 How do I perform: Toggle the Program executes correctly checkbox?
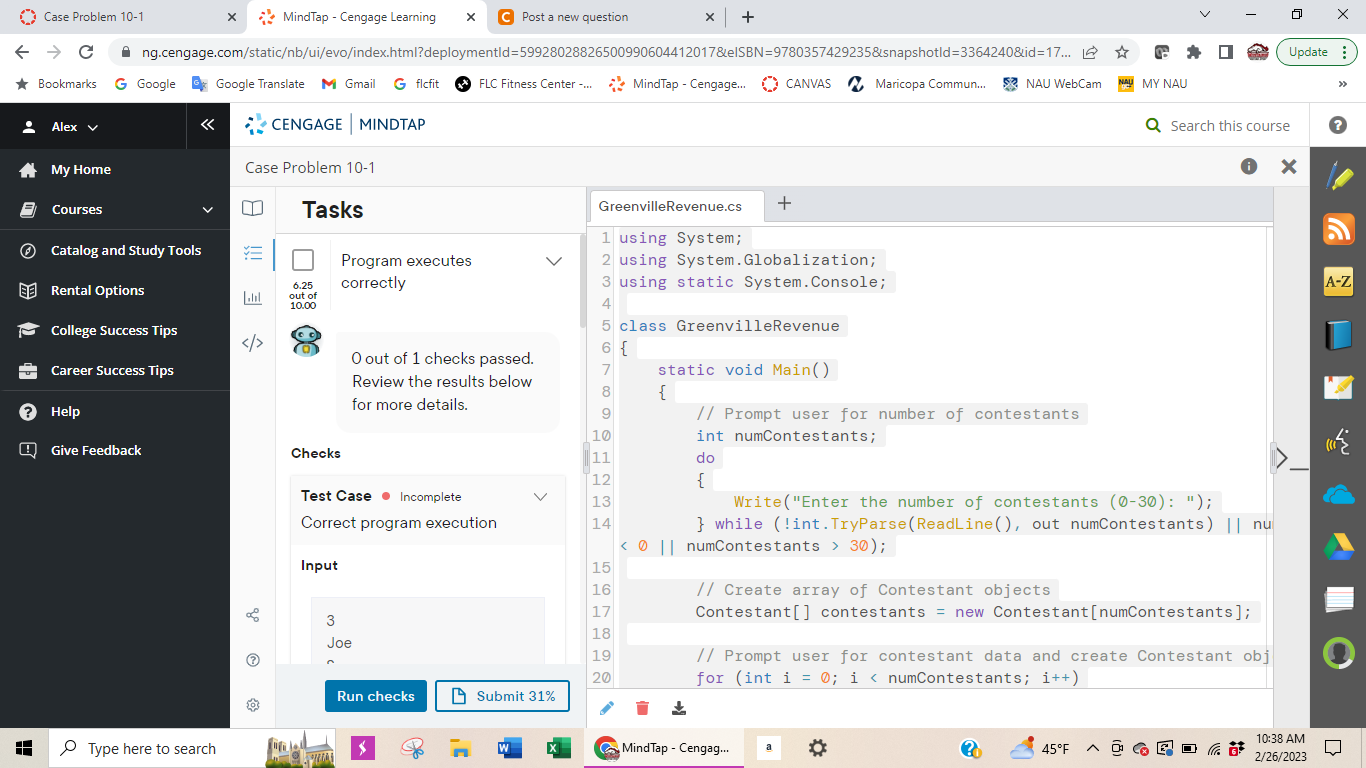[303, 261]
